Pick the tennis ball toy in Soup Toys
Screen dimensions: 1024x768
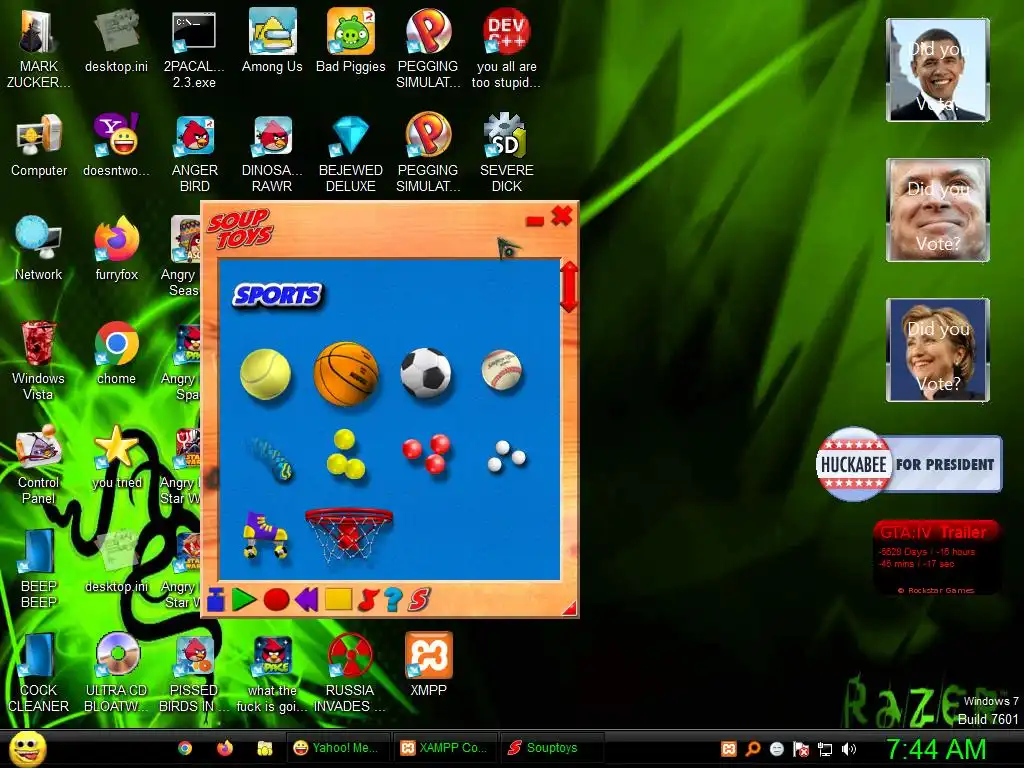coord(265,374)
